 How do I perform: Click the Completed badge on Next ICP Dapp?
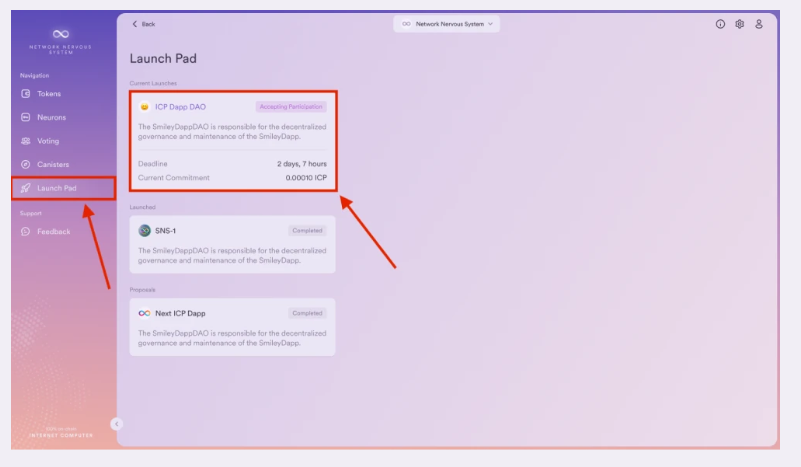tap(307, 313)
